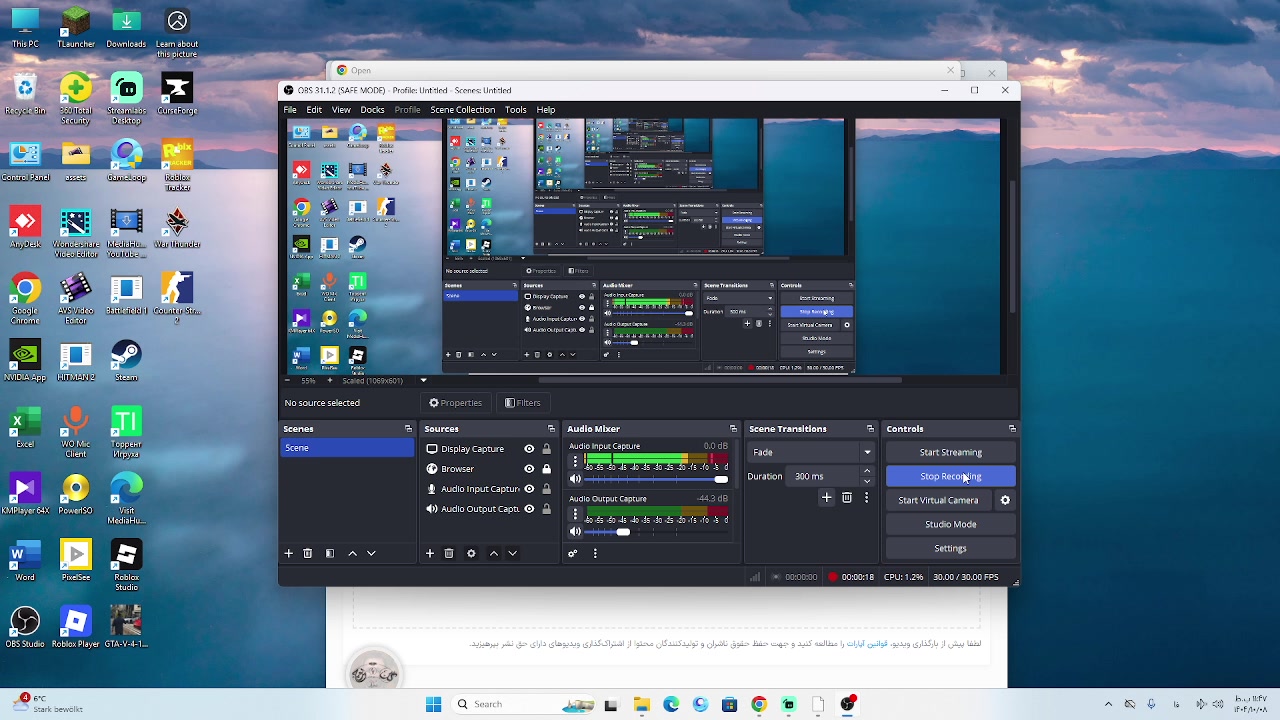Open source properties gear in Sources toolbar
Viewport: 1280px width, 720px height.
pyautogui.click(x=471, y=553)
